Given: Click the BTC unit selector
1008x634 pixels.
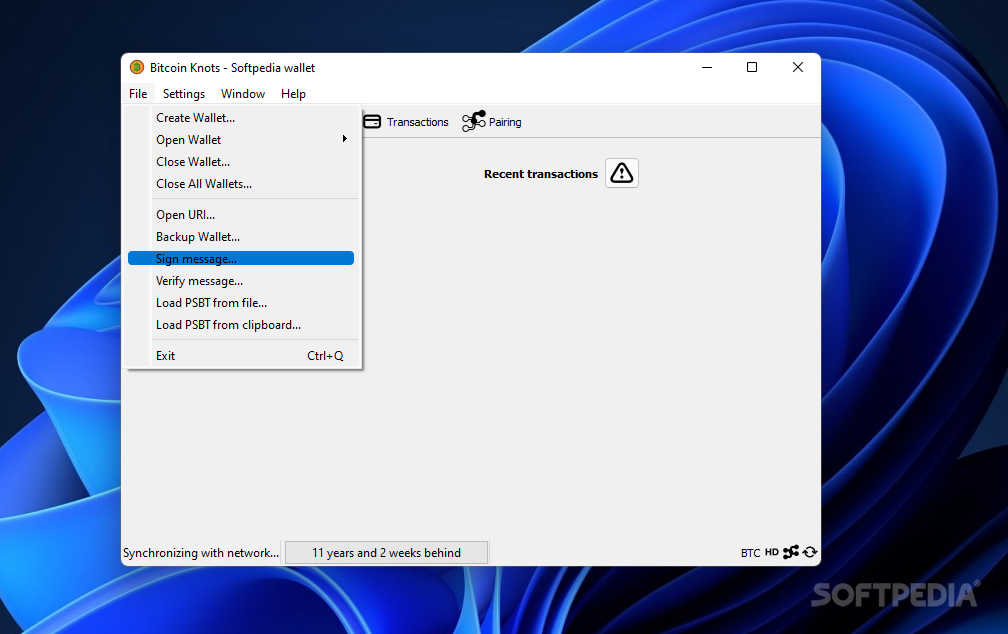Looking at the screenshot, I should [x=750, y=553].
